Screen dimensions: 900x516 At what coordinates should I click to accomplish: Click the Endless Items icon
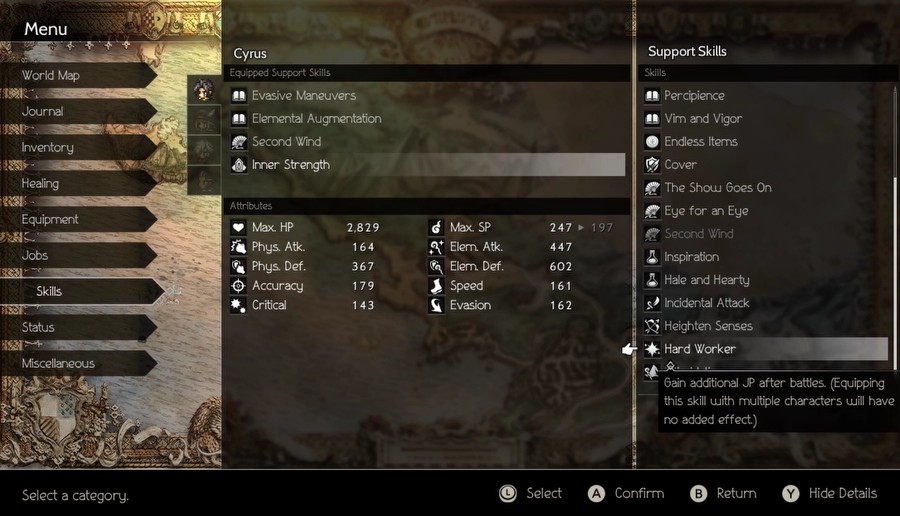tap(652, 142)
